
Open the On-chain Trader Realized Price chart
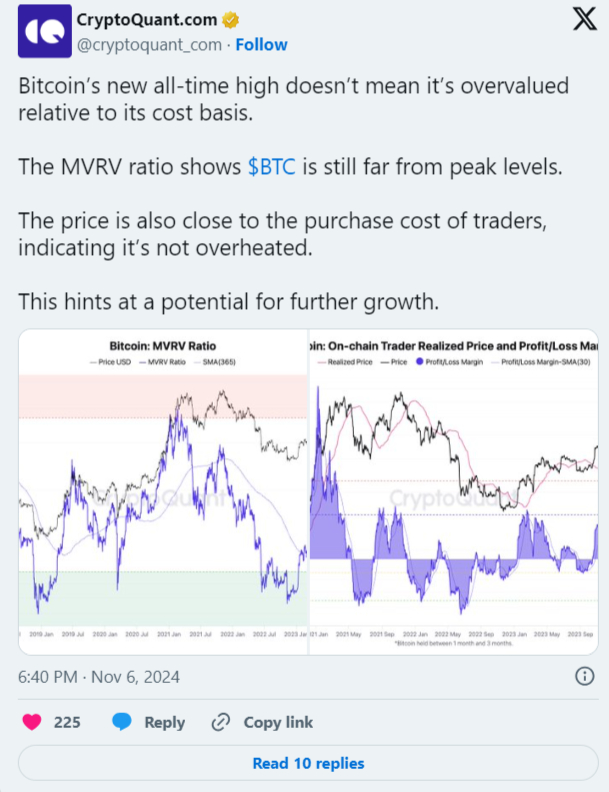click(x=454, y=490)
